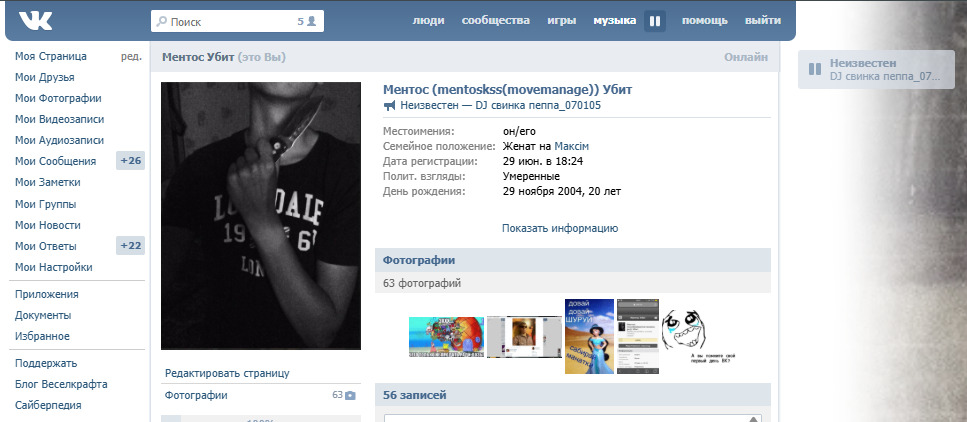Open Мои Новости in sidebar
967x422 pixels.
(x=47, y=225)
